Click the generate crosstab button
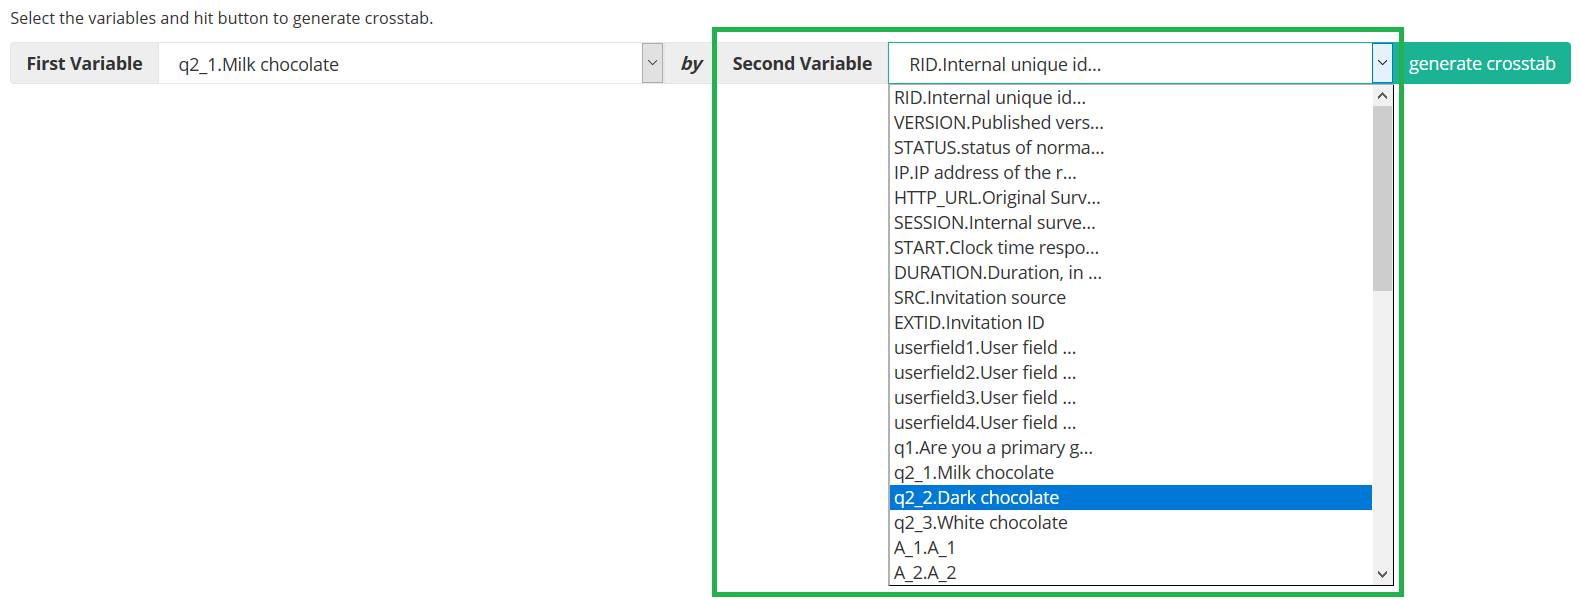Image resolution: width=1580 pixels, height=601 pixels. [1482, 63]
